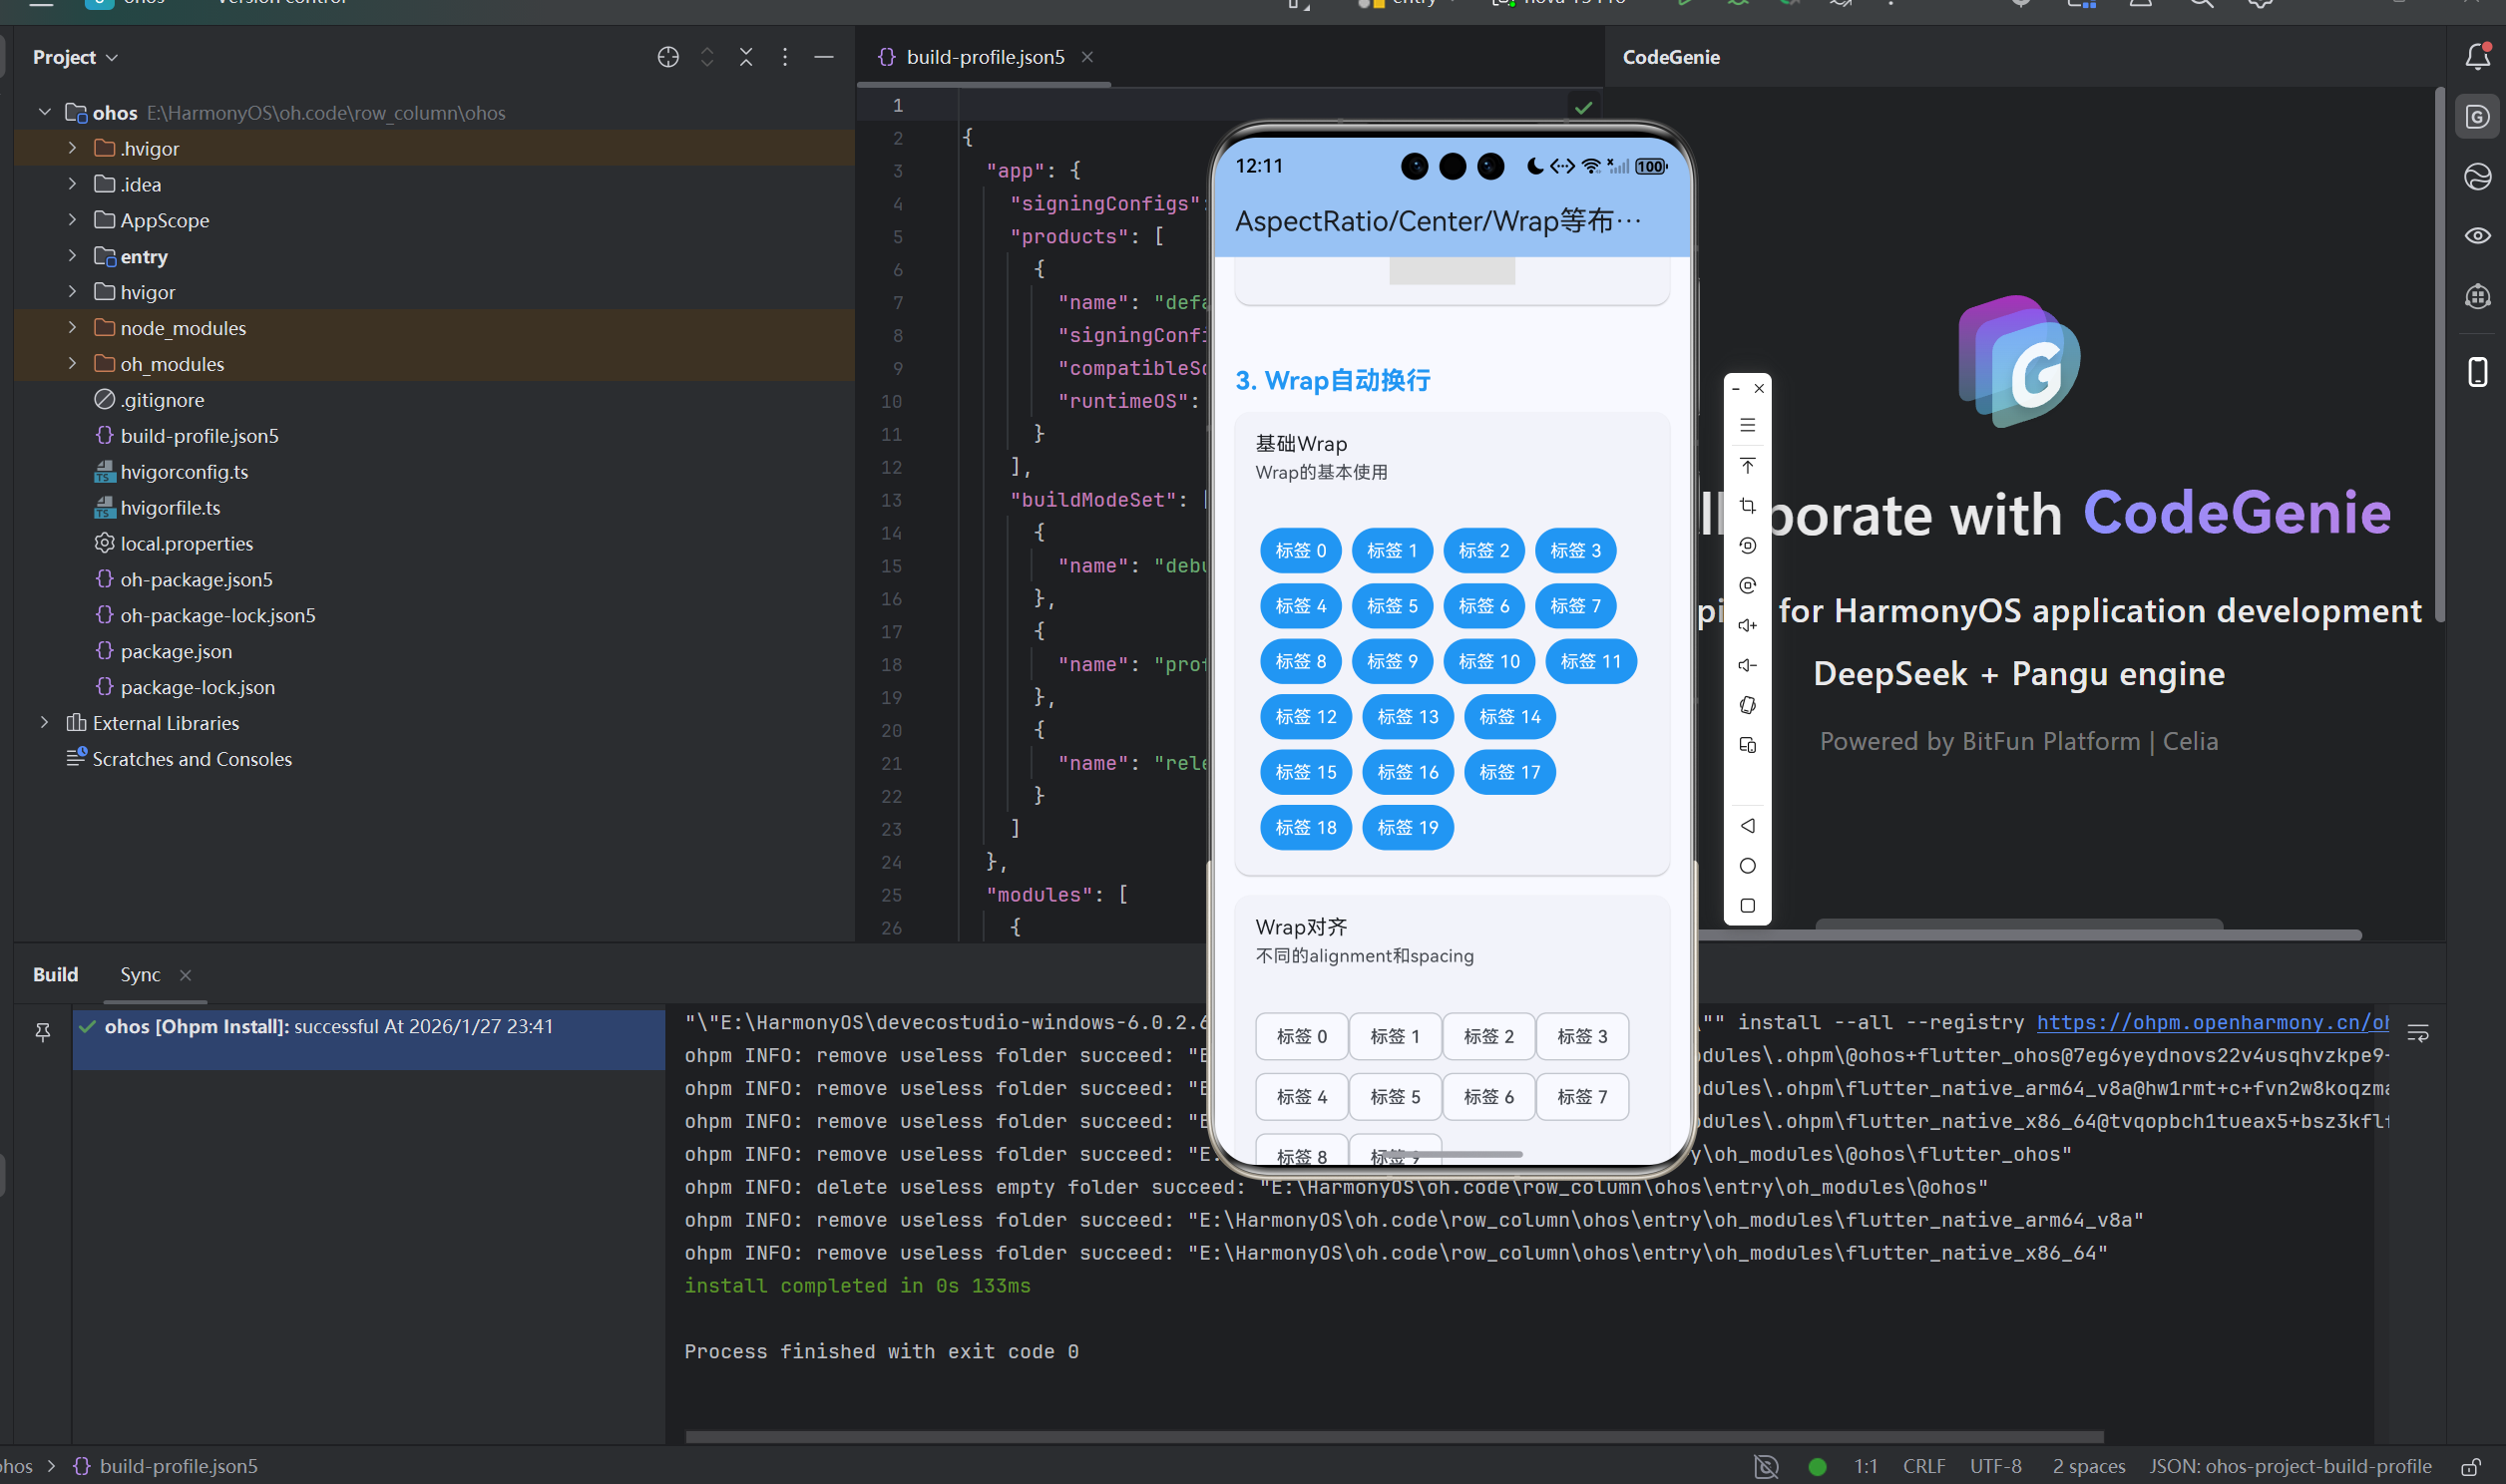The height and width of the screenshot is (1484, 2506).
Task: Open the Notifications bell in right sidebar
Action: point(2476,57)
